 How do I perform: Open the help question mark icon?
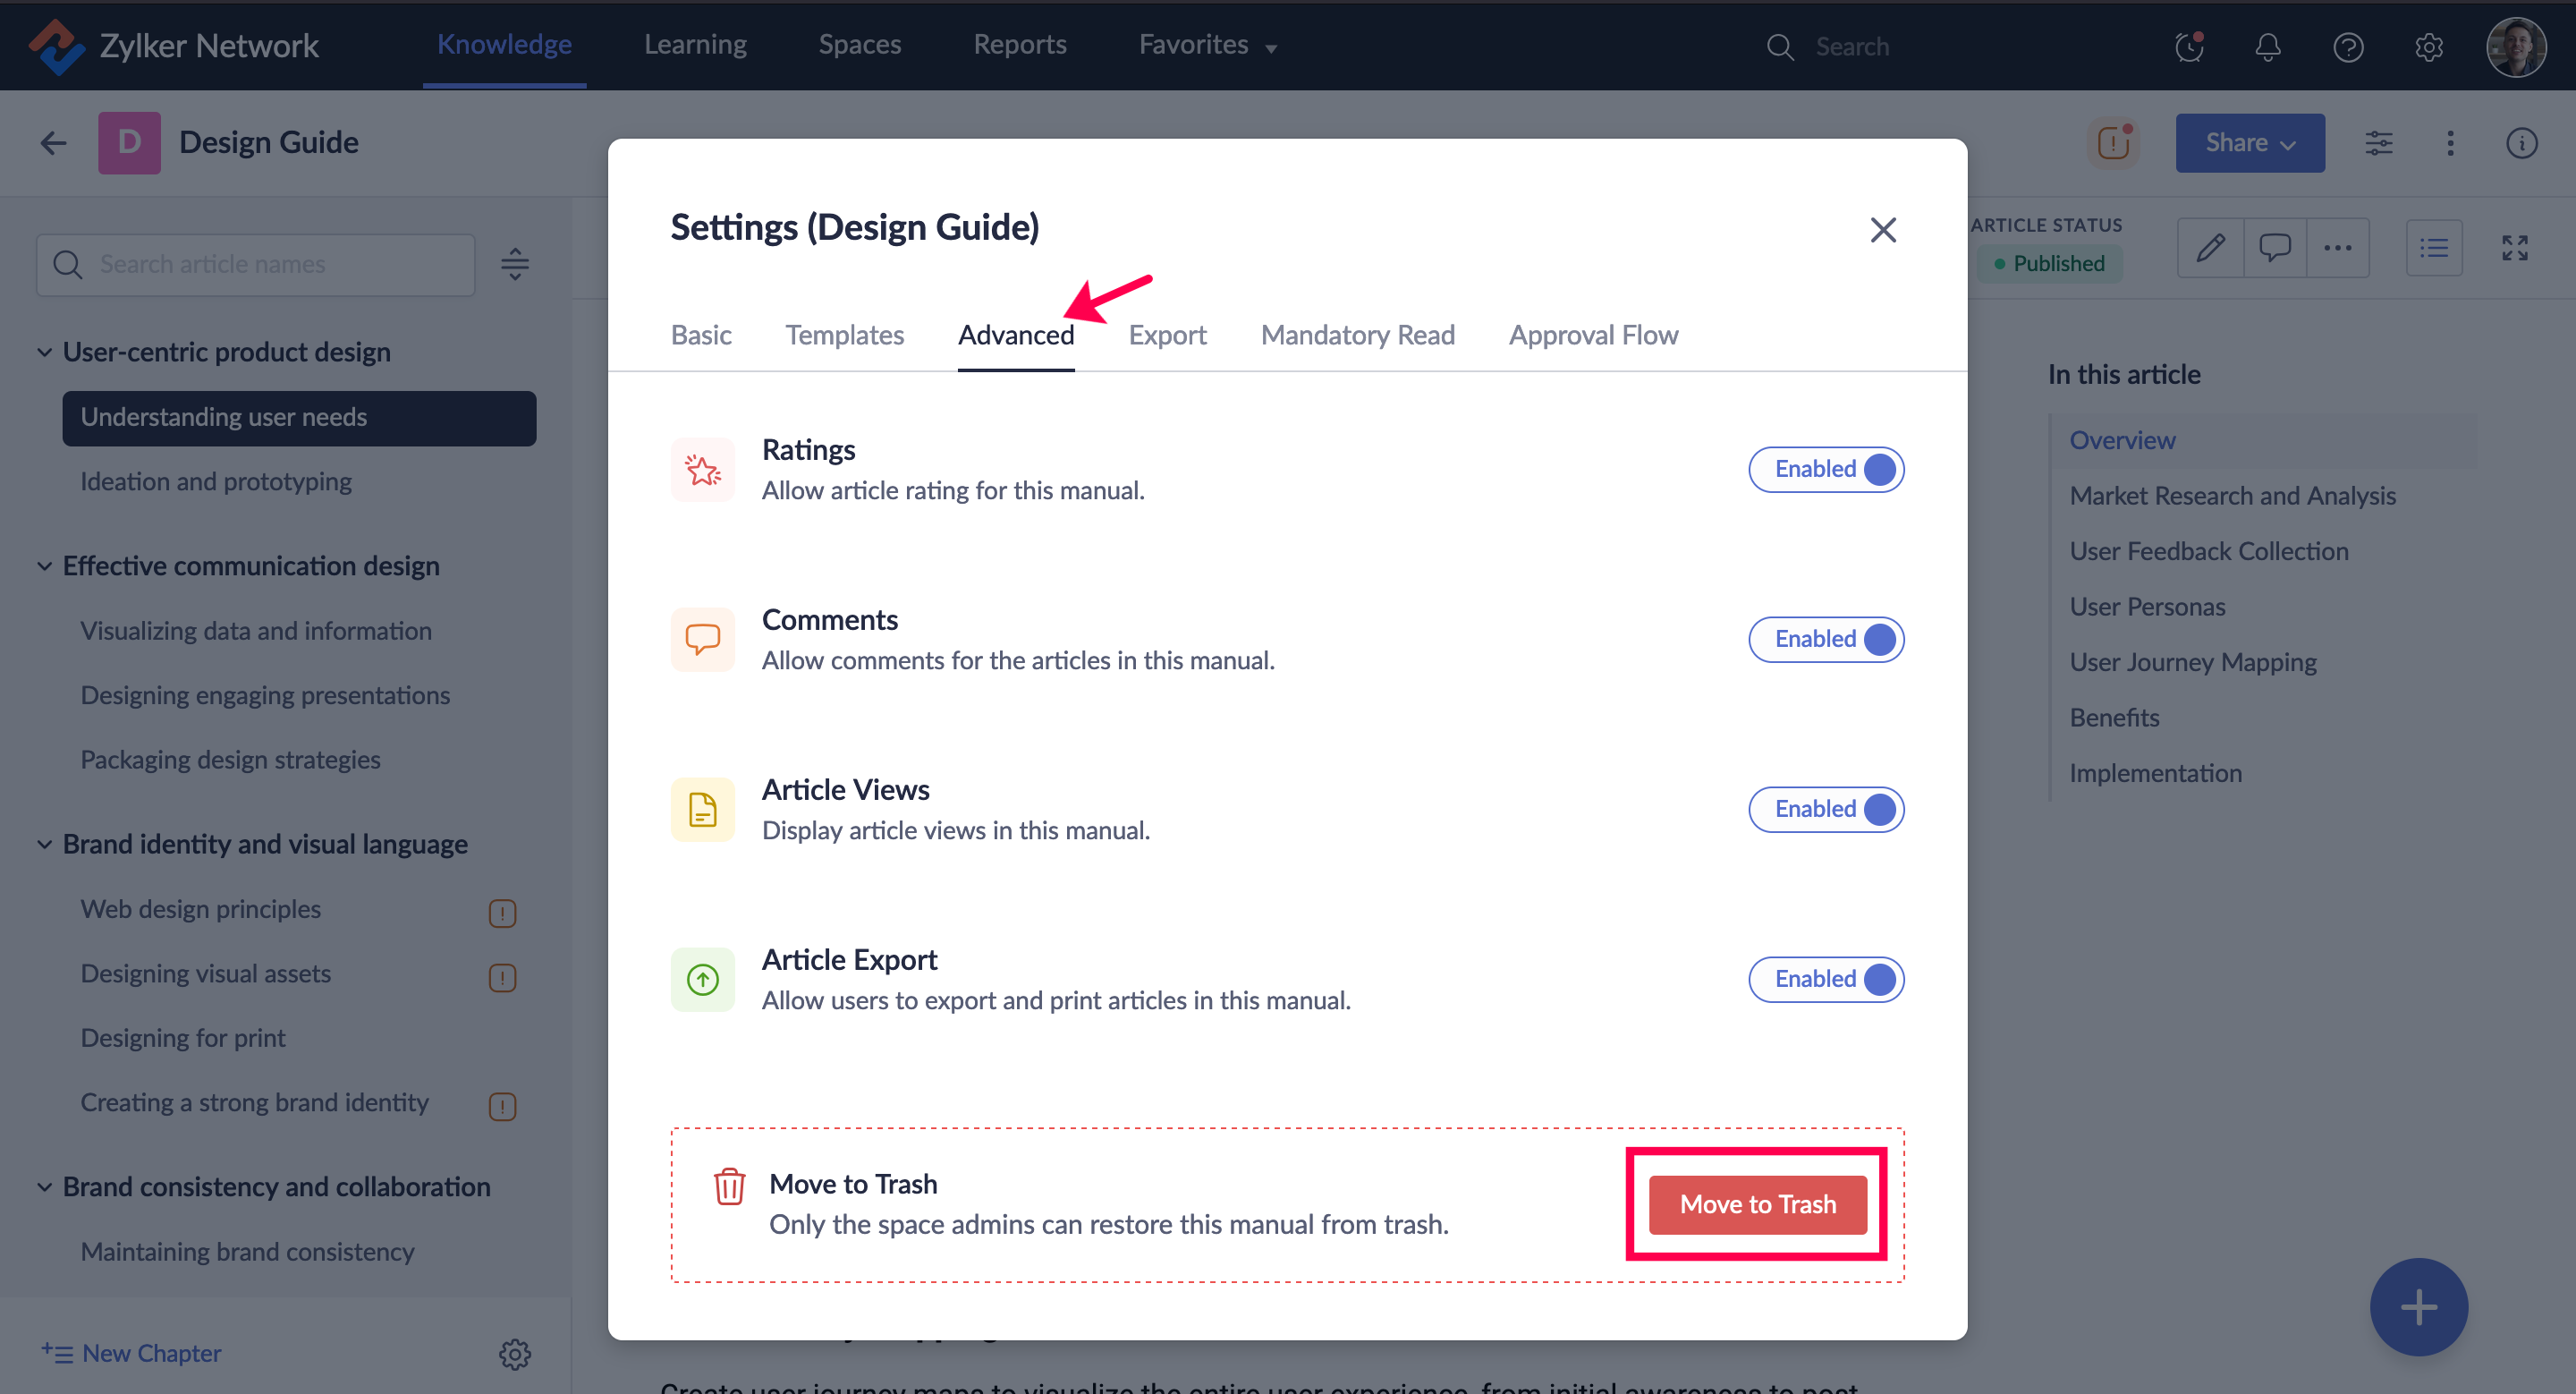point(2347,47)
